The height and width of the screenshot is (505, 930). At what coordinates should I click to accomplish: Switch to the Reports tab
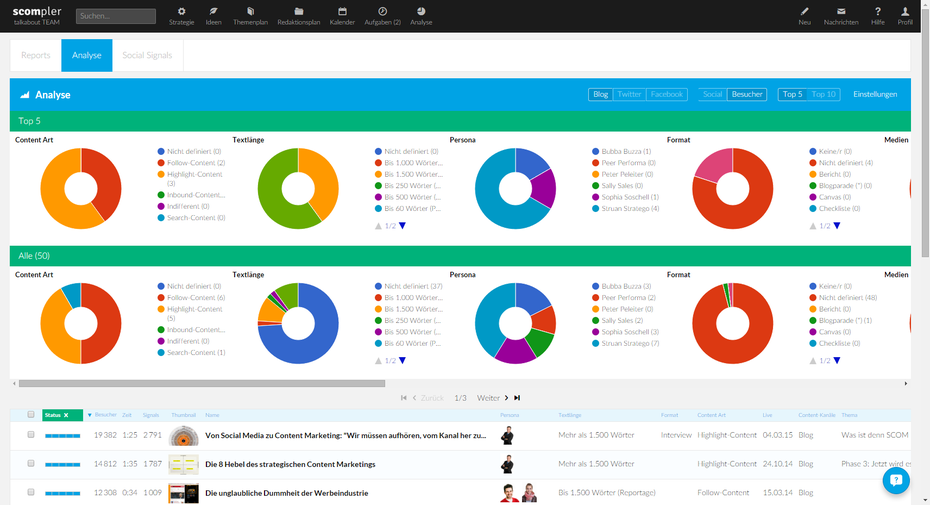coord(36,55)
